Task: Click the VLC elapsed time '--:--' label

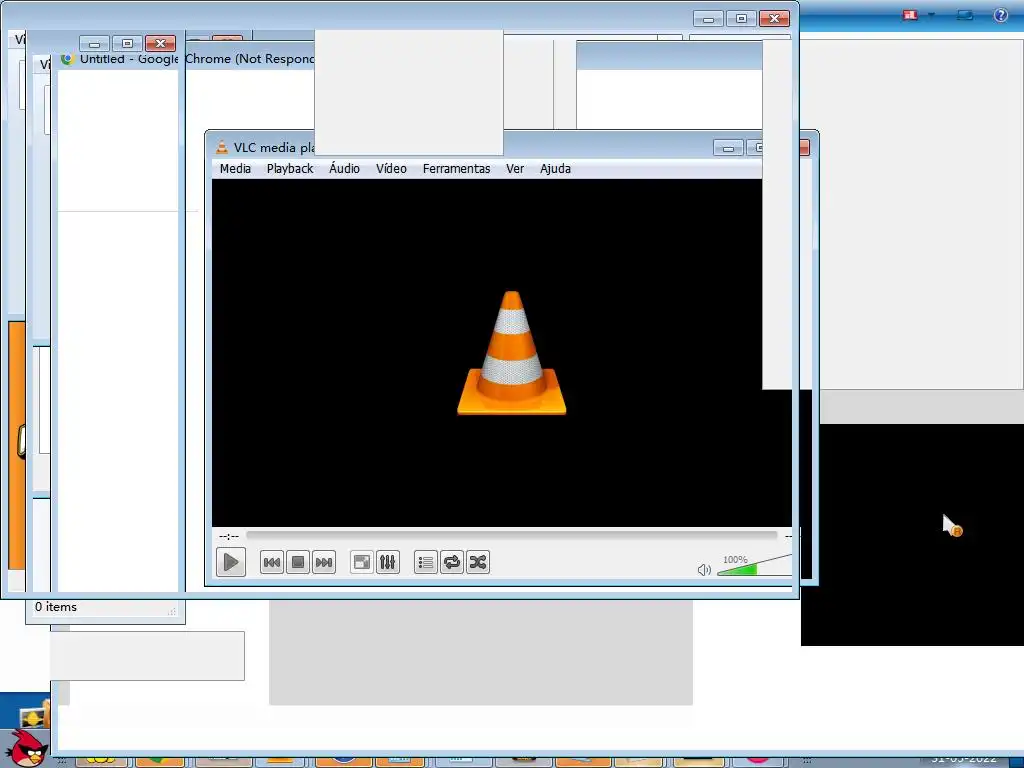Action: (x=229, y=536)
